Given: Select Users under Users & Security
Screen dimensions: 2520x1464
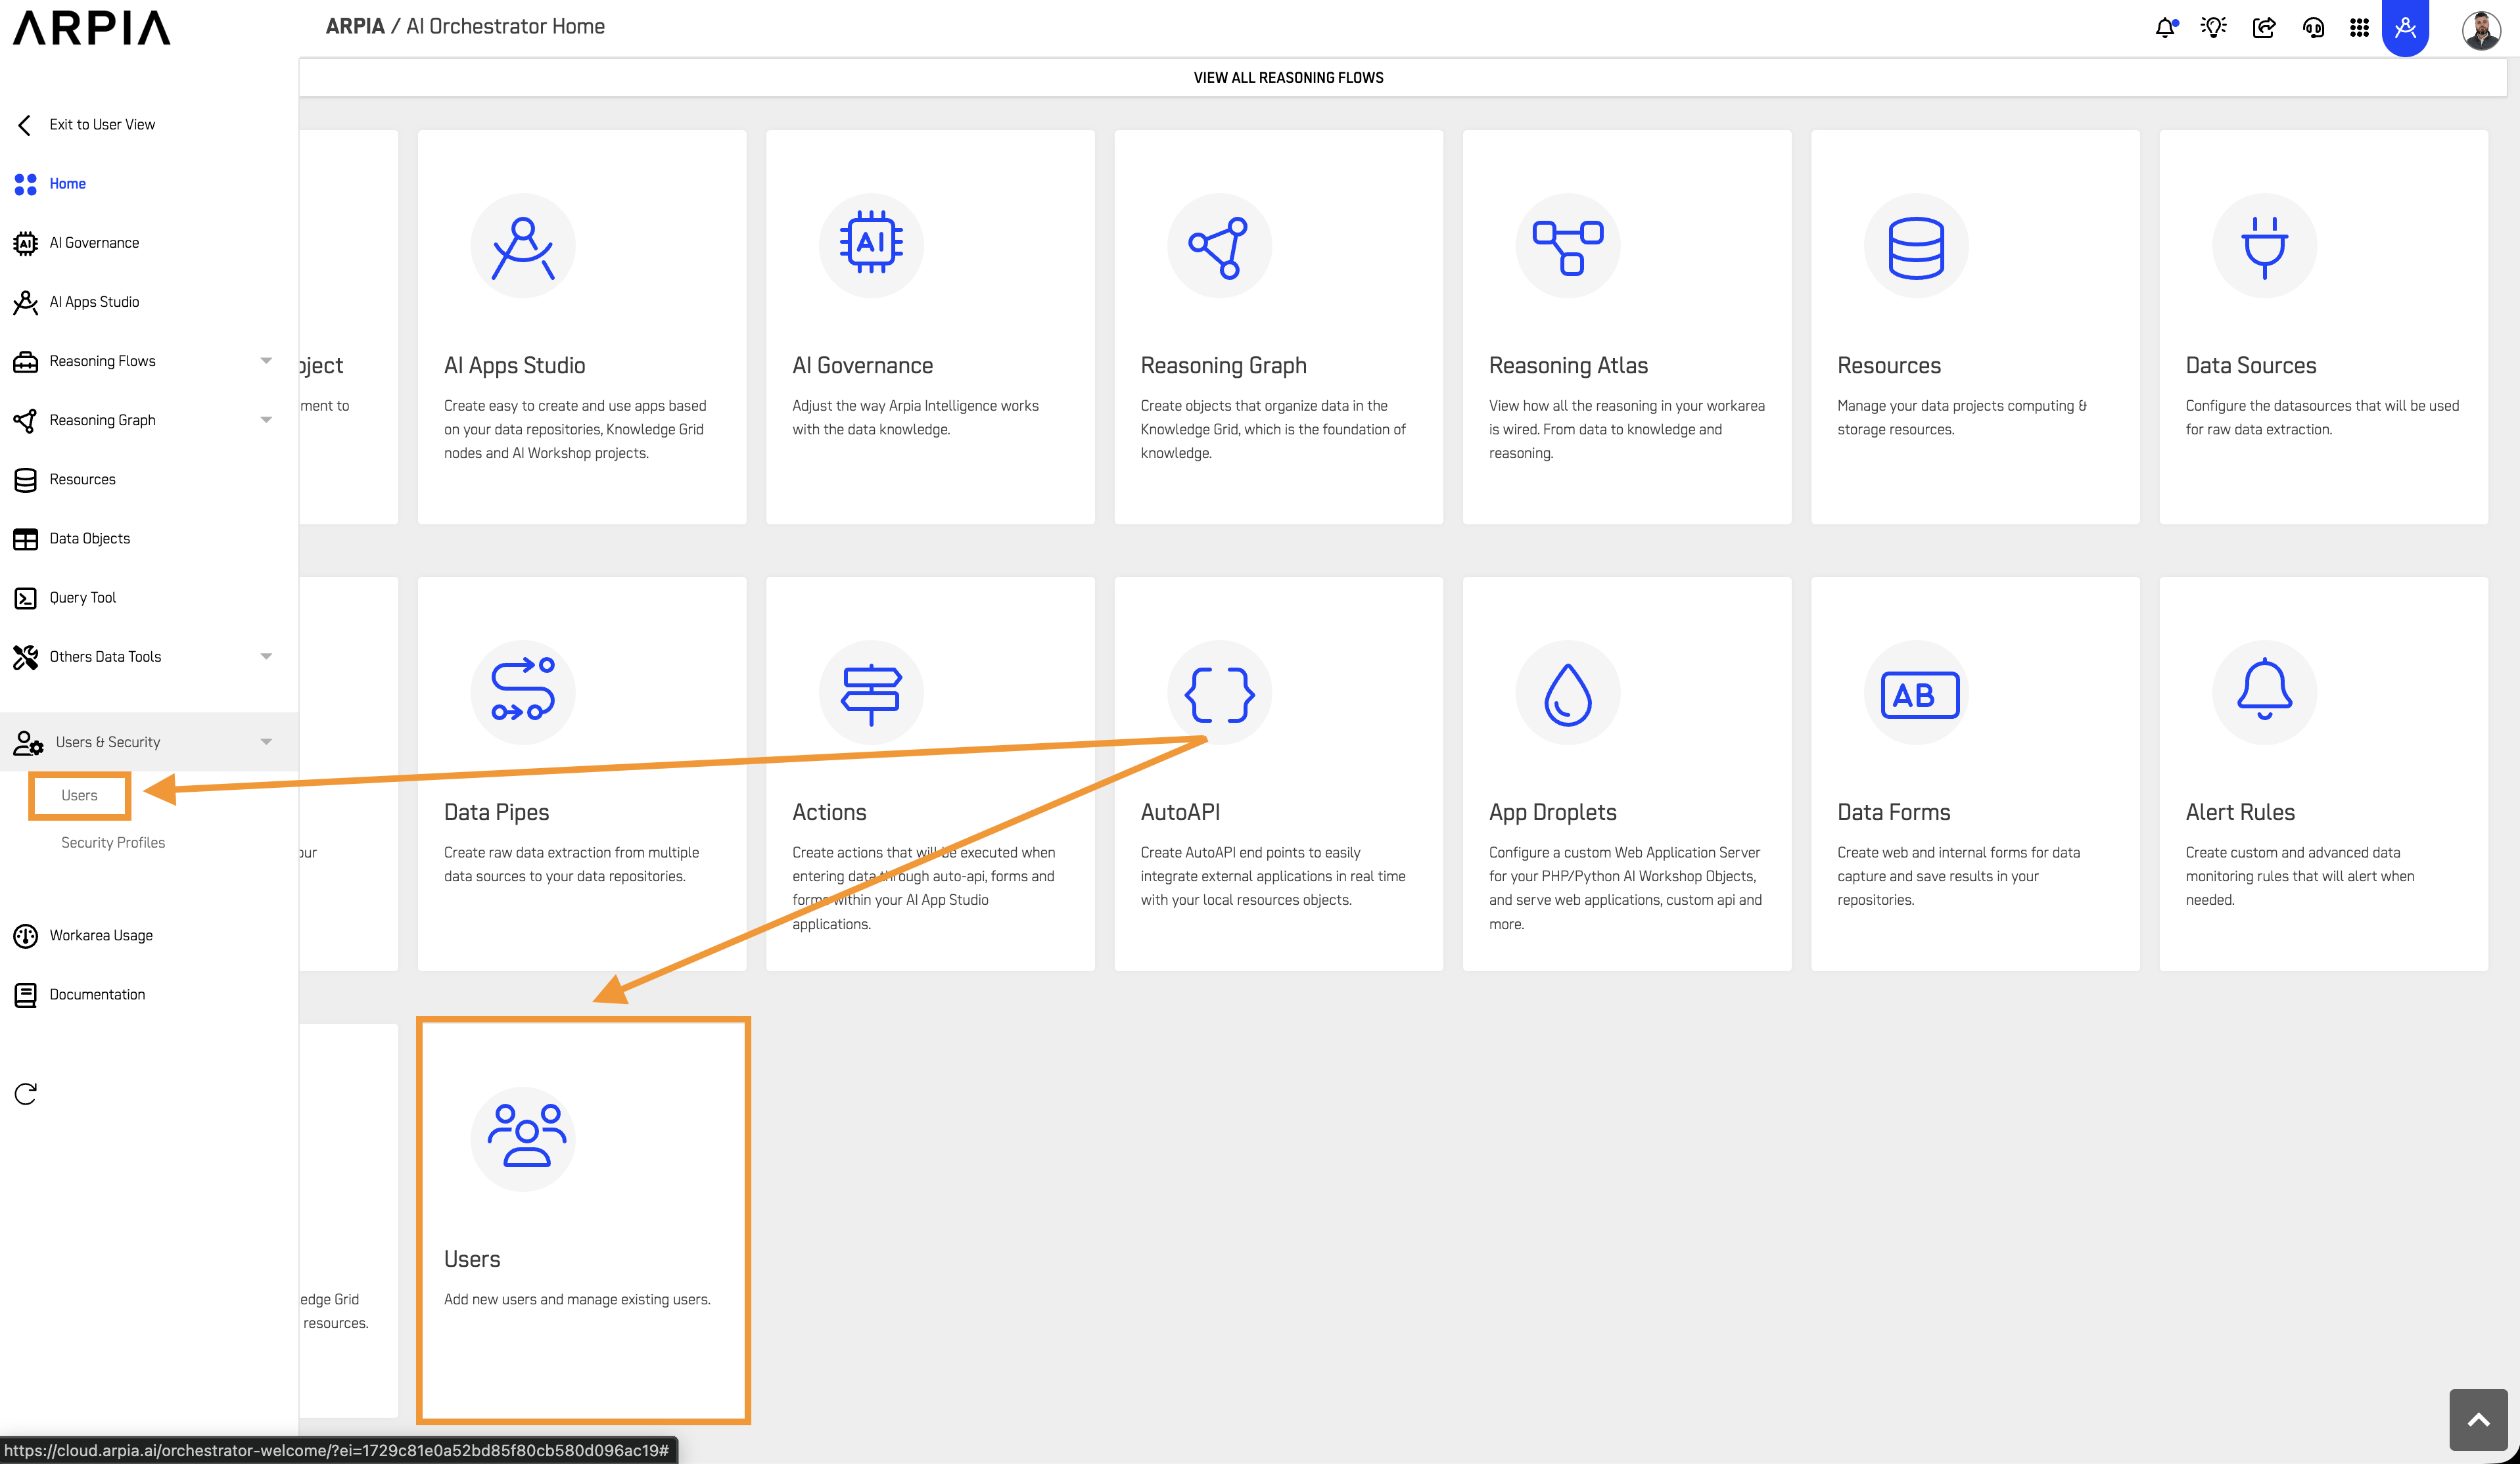Looking at the screenshot, I should point(79,795).
